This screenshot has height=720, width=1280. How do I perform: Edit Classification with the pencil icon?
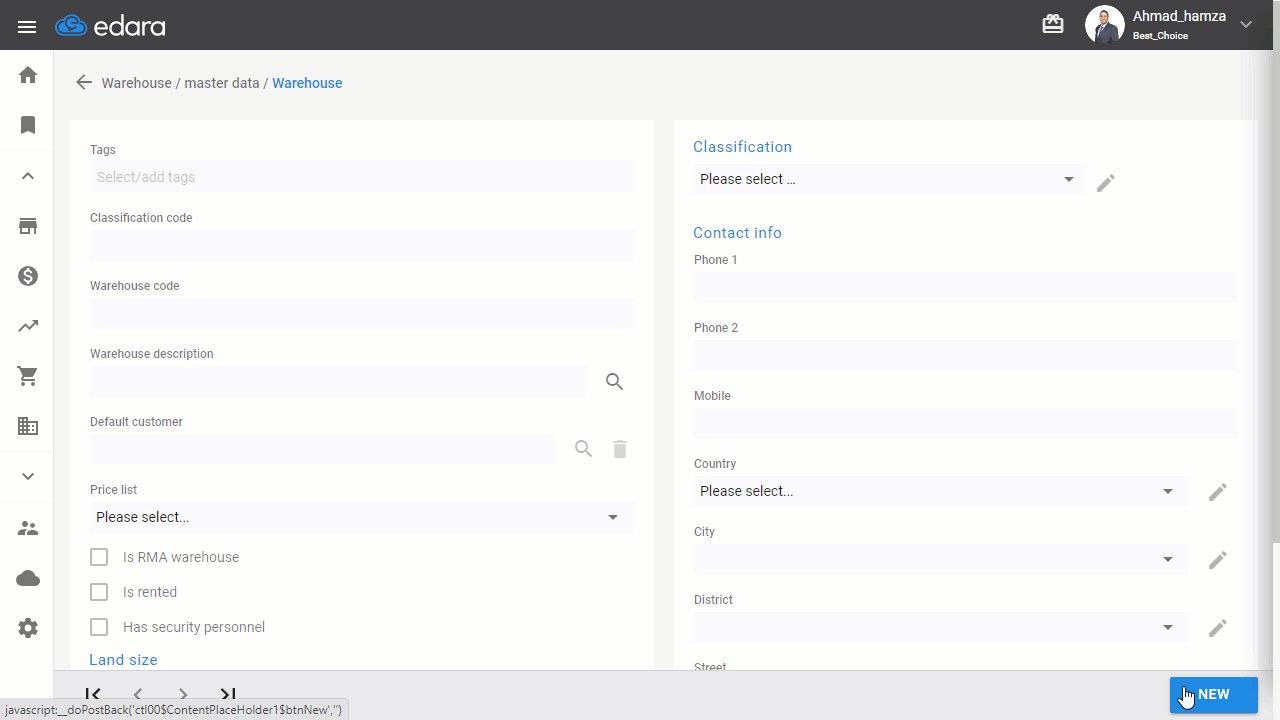pyautogui.click(x=1106, y=183)
